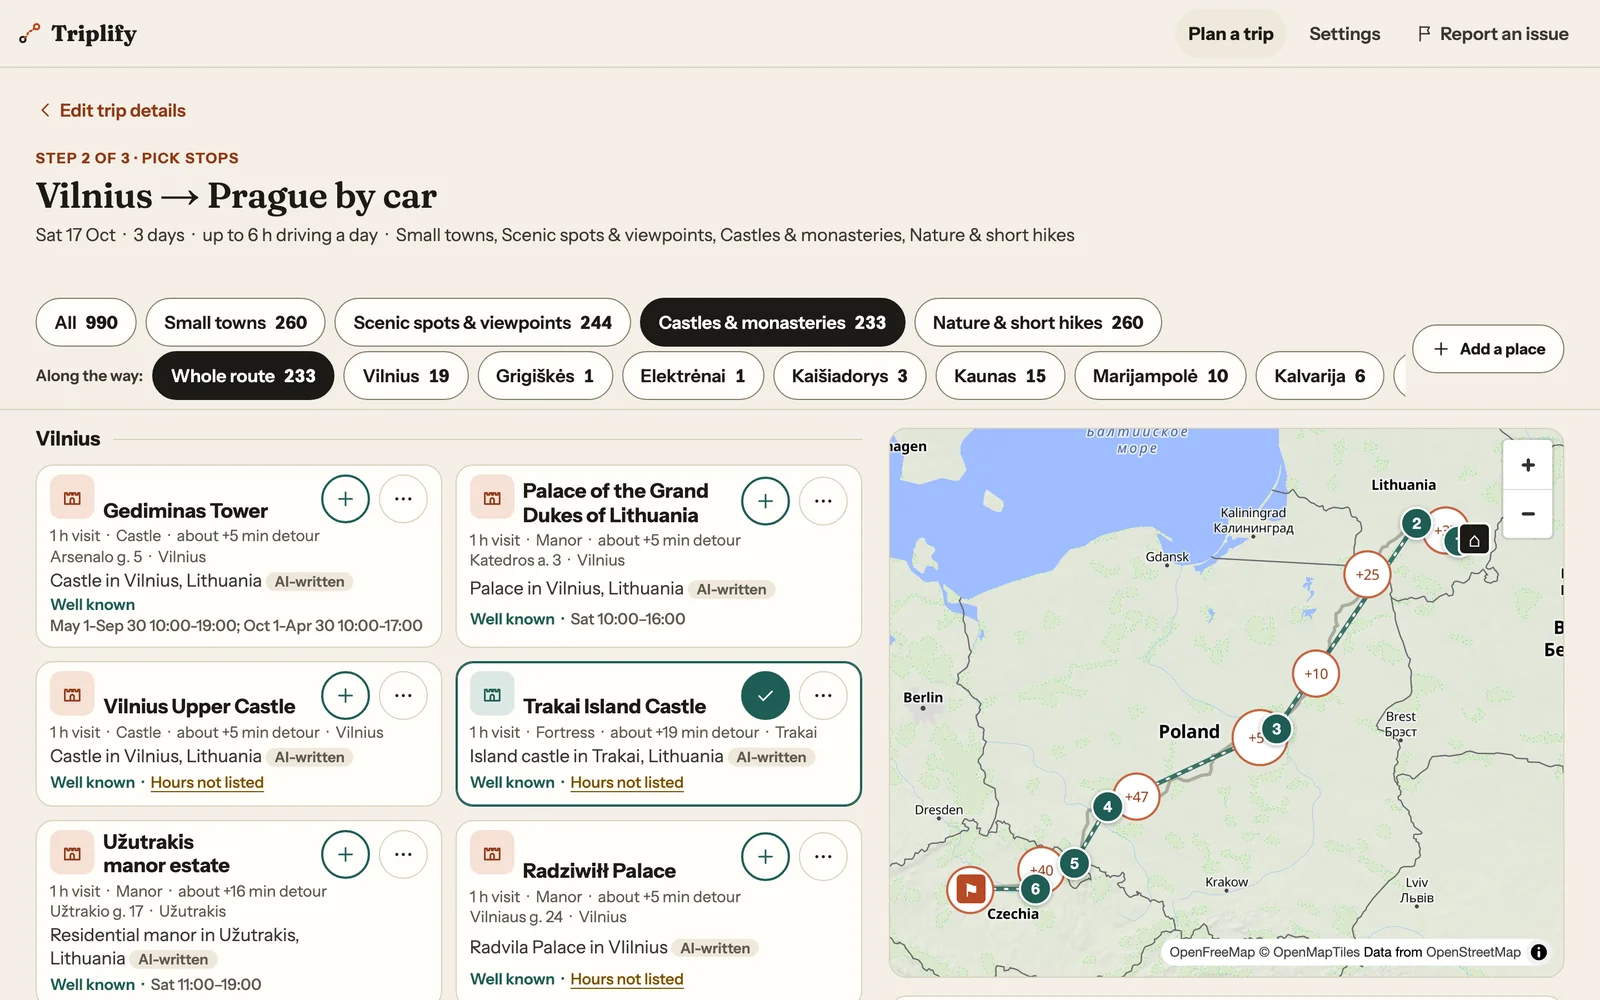Add Gediminas Tower to the trip
This screenshot has height=1000, width=1600.
pyautogui.click(x=345, y=499)
